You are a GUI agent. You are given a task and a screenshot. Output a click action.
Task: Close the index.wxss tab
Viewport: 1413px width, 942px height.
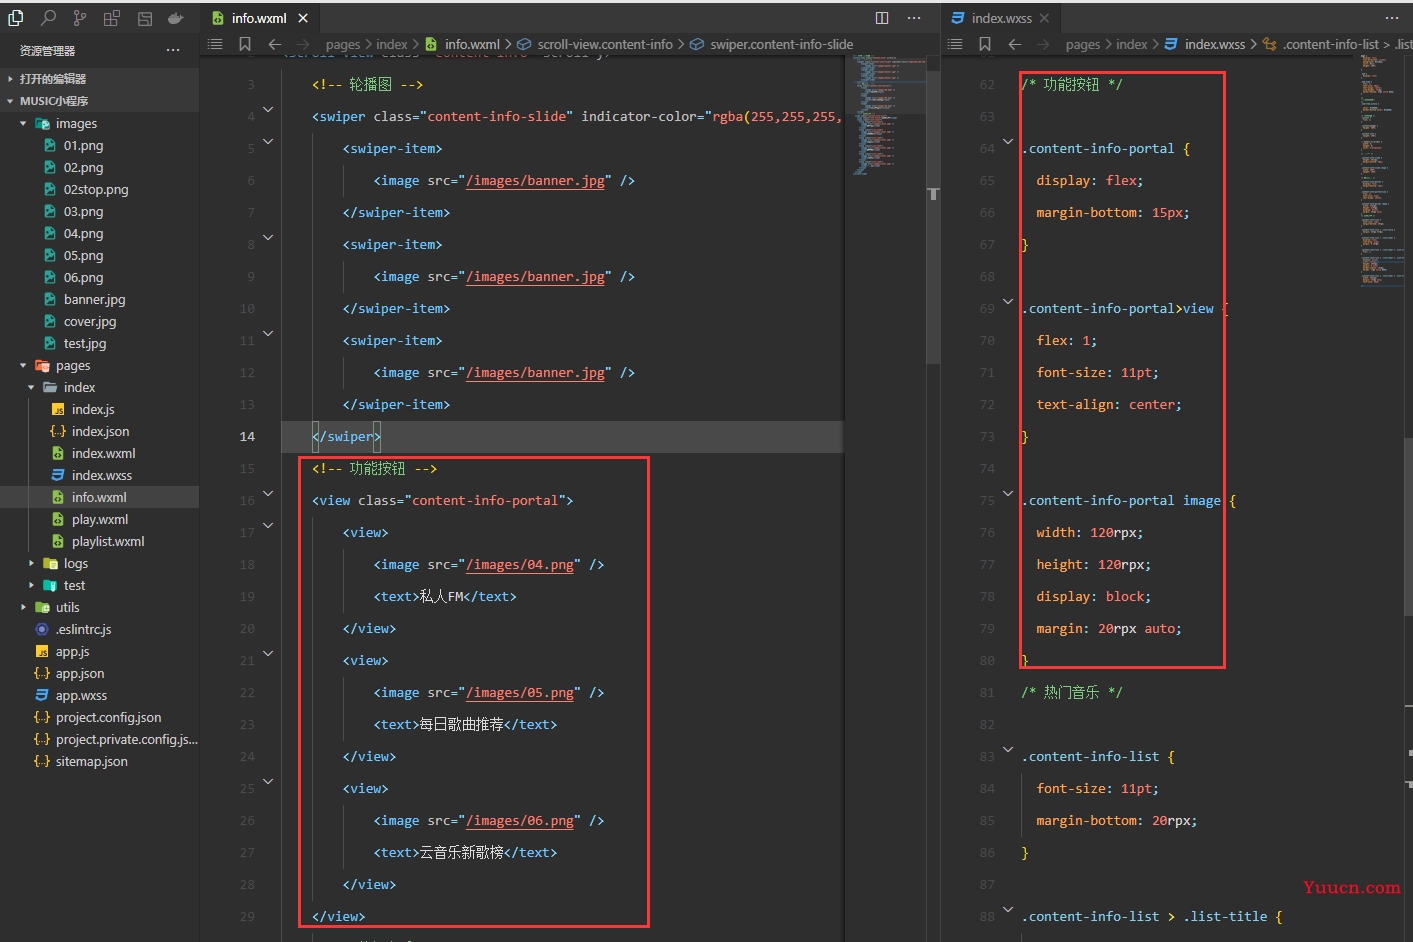1044,18
